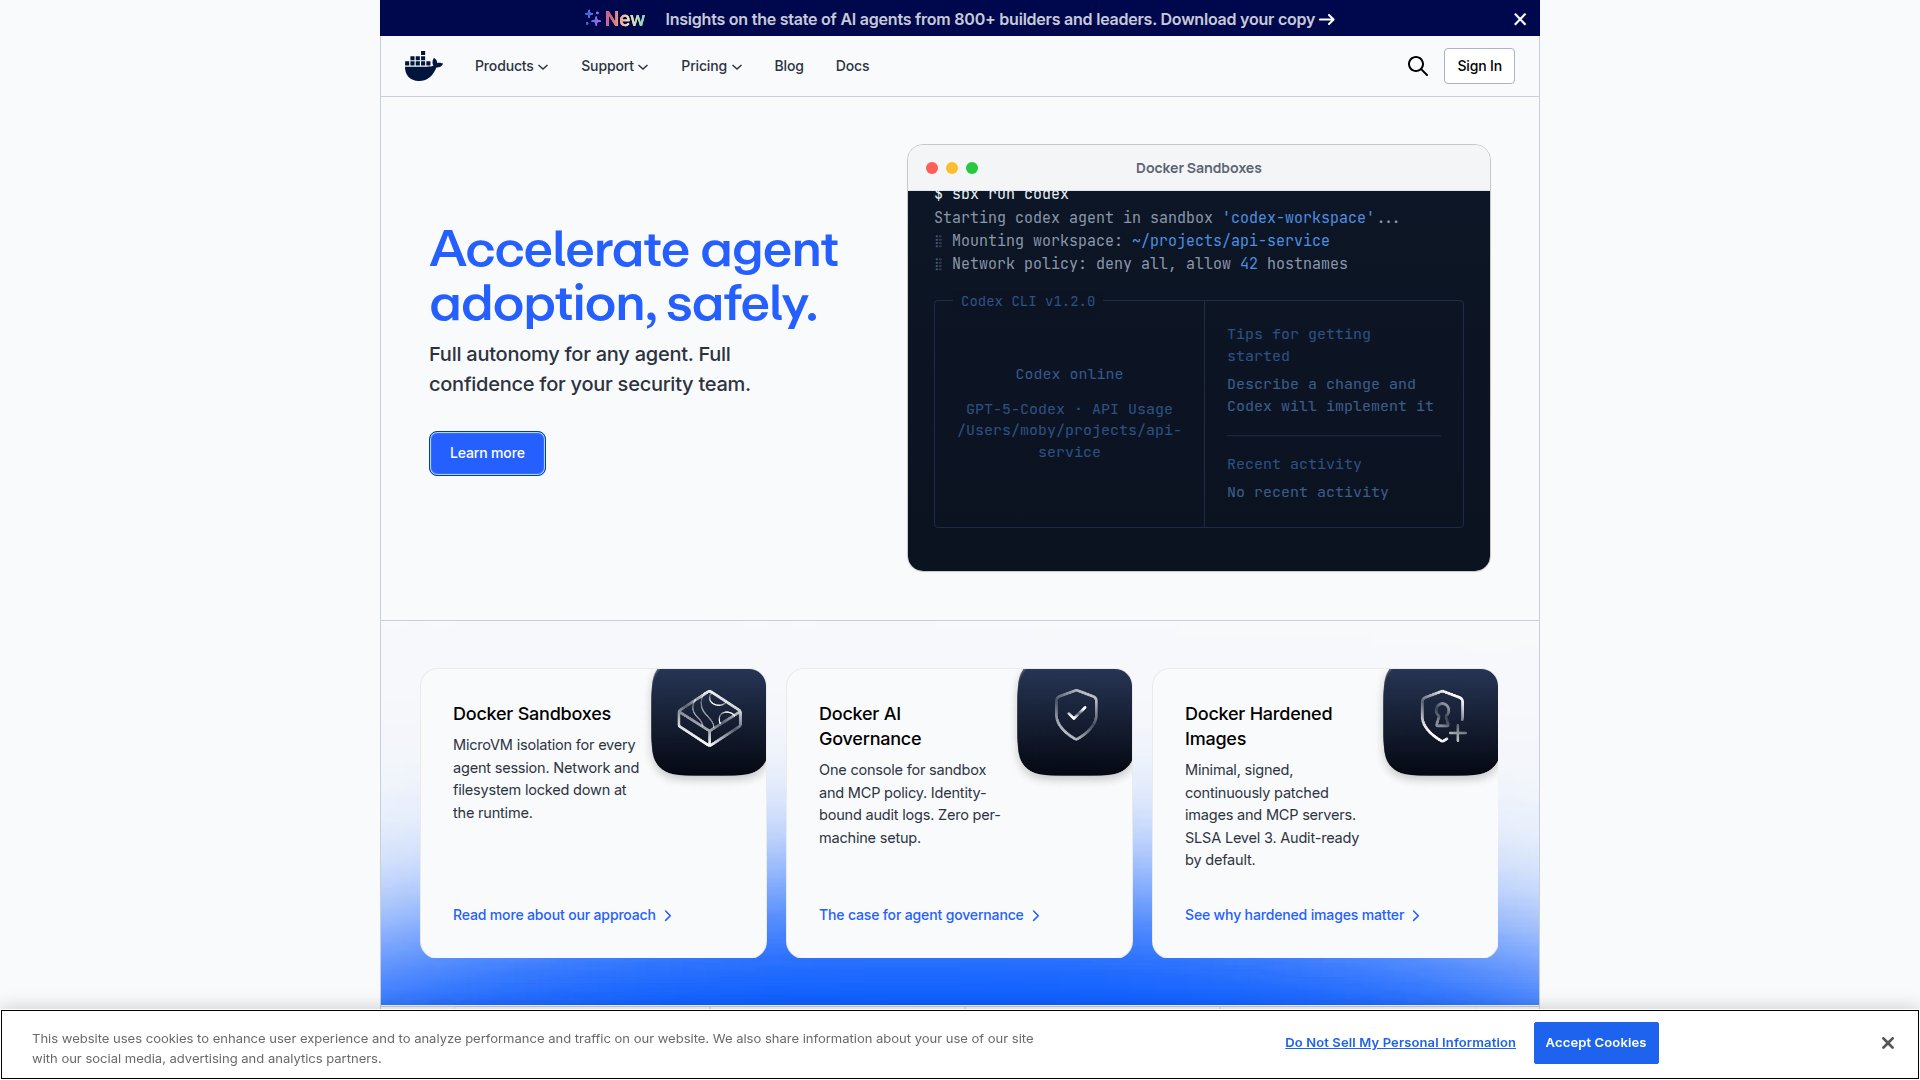
Task: Dismiss the top announcement banner
Action: point(1520,19)
